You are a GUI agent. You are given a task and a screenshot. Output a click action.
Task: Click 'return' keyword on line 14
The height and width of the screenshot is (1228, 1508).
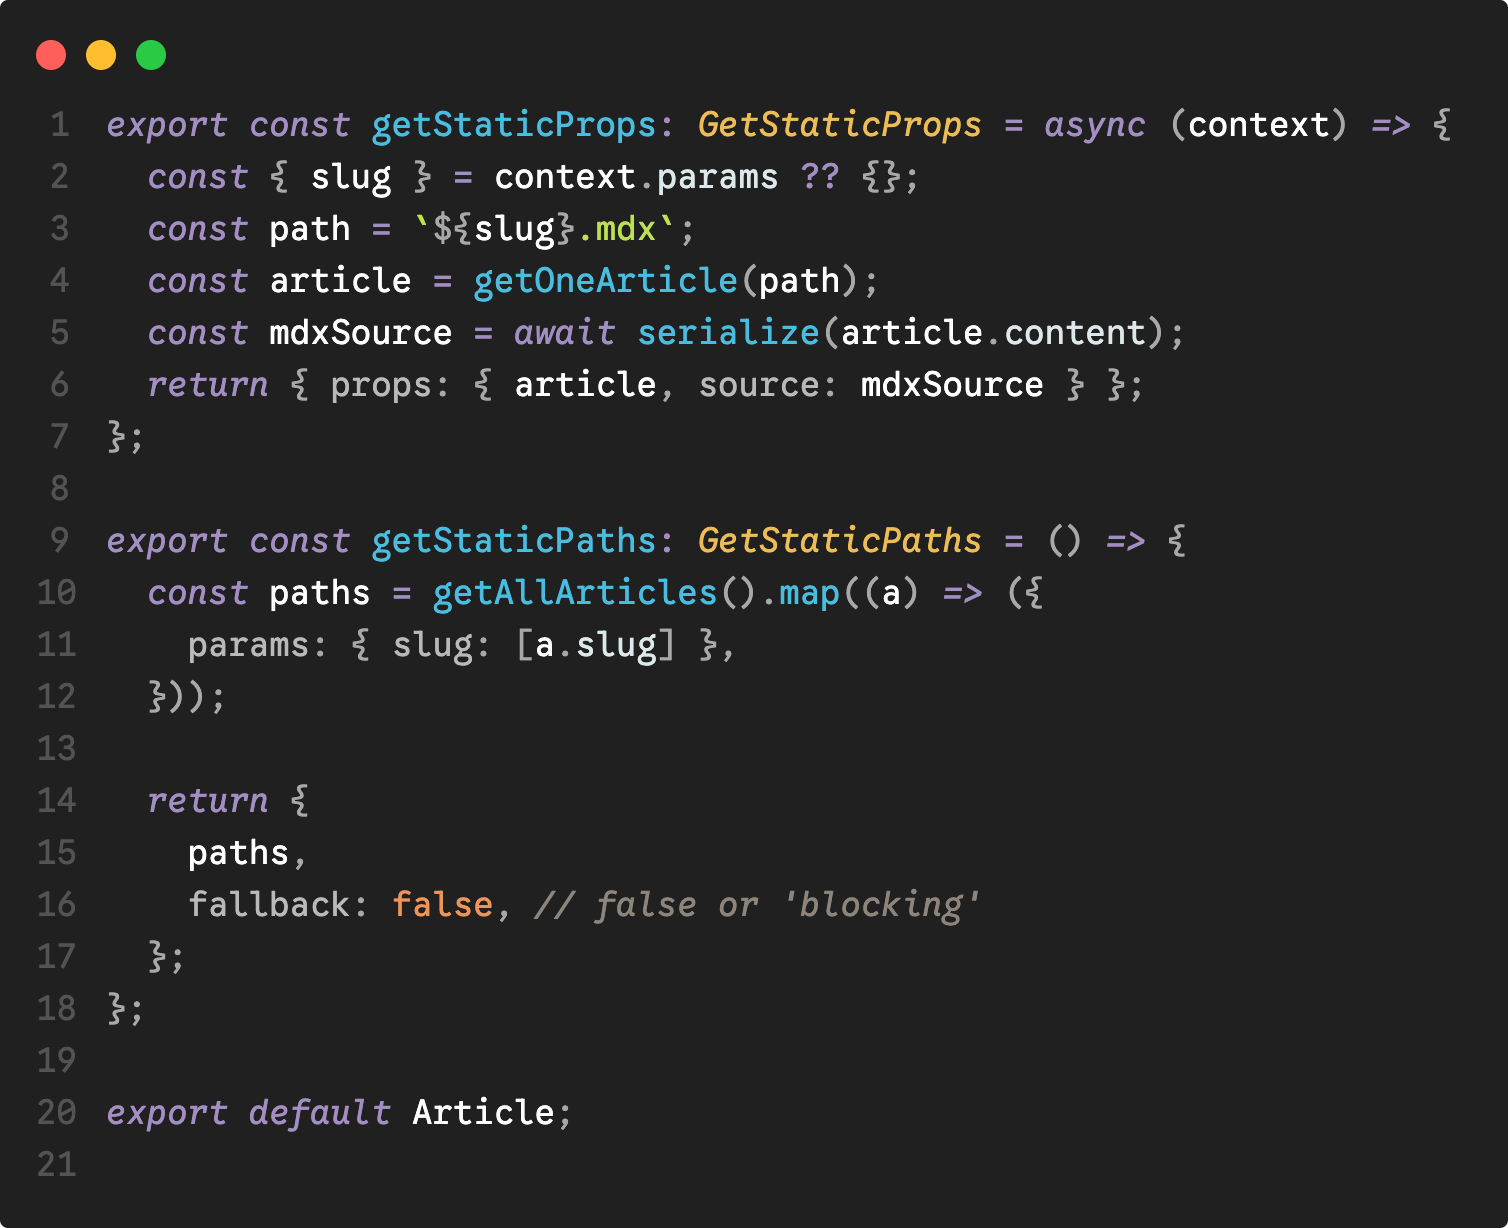point(208,801)
